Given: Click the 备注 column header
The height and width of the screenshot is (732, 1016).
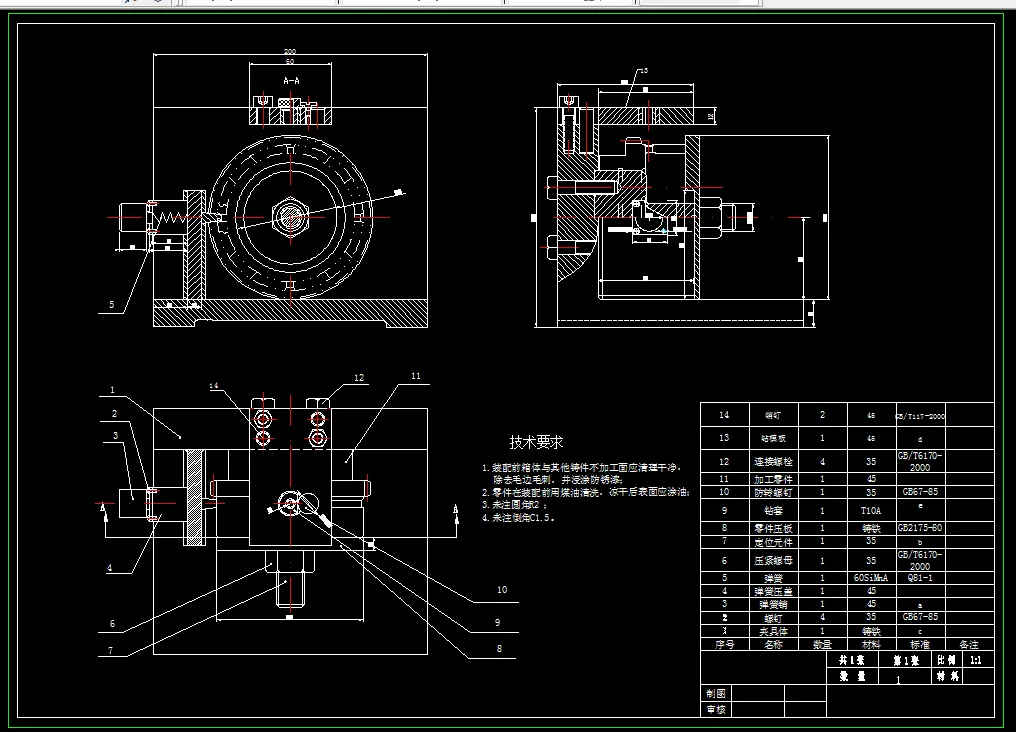Looking at the screenshot, I should 969,645.
